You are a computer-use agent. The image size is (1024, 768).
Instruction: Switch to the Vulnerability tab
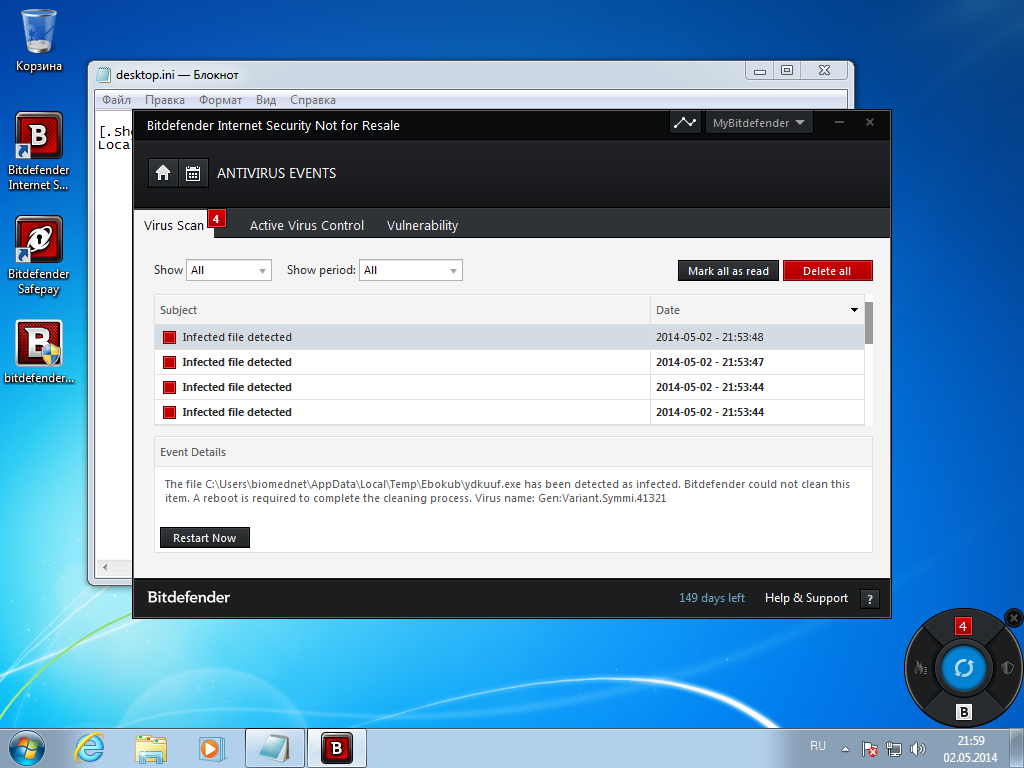coord(422,225)
